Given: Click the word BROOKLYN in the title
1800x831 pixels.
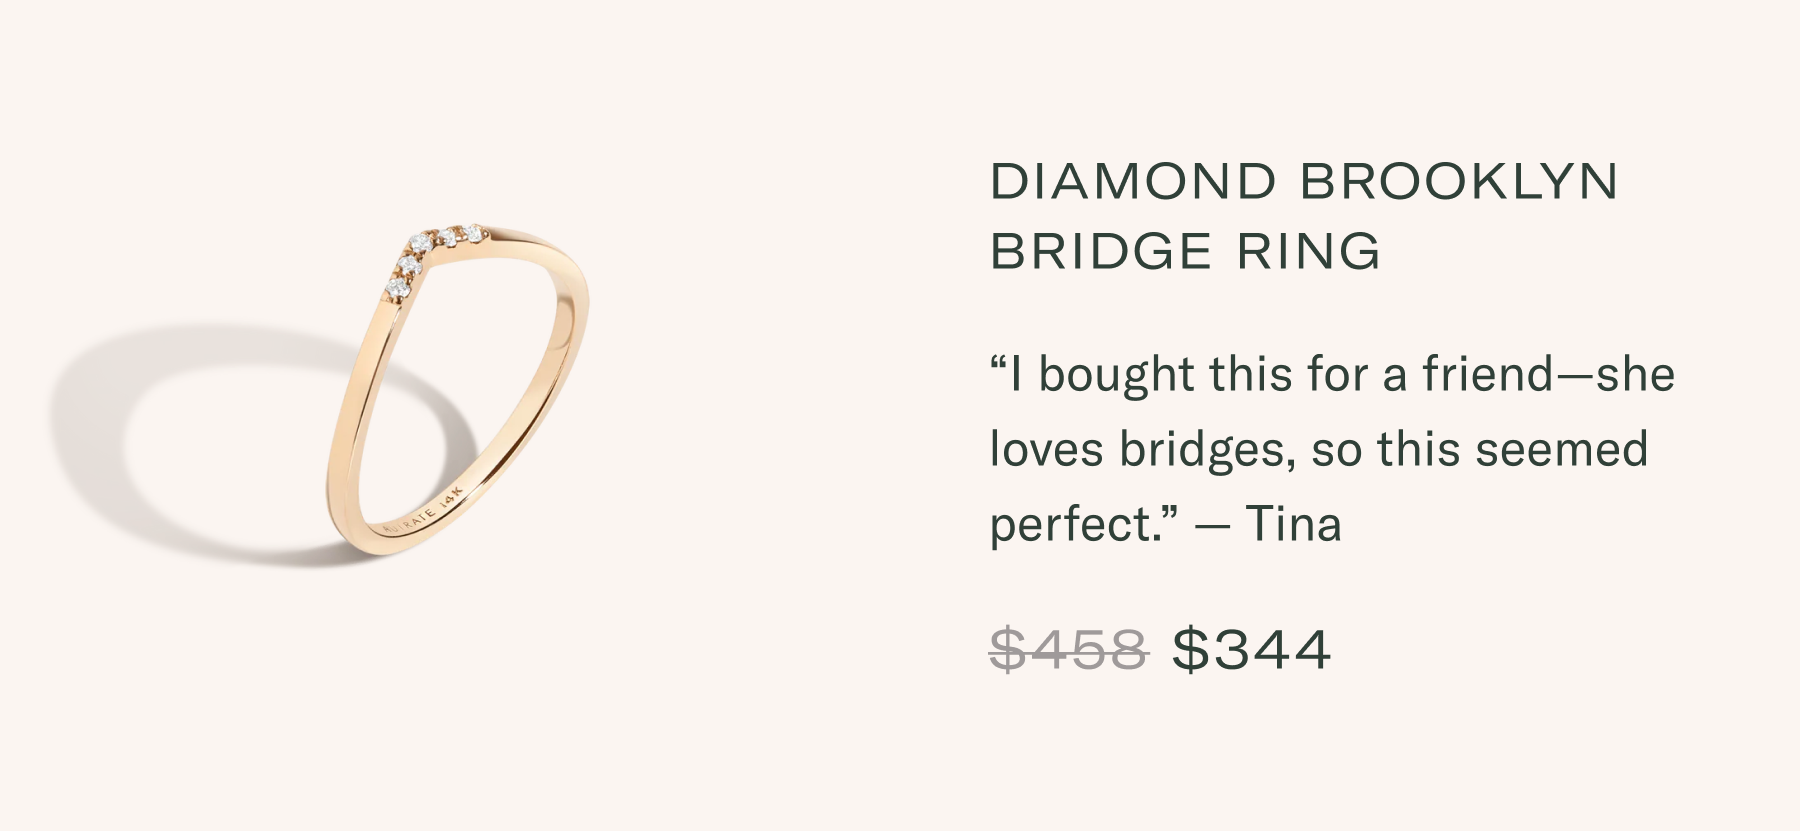Looking at the screenshot, I should (x=1458, y=182).
